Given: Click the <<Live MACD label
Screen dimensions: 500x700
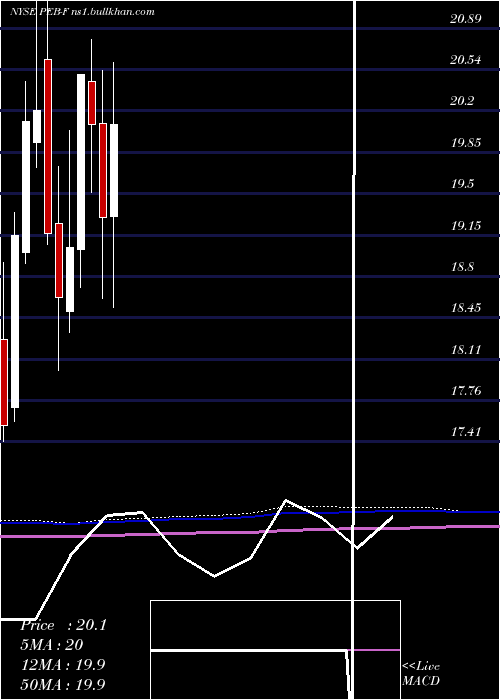Looking at the screenshot, I should pos(421,673).
